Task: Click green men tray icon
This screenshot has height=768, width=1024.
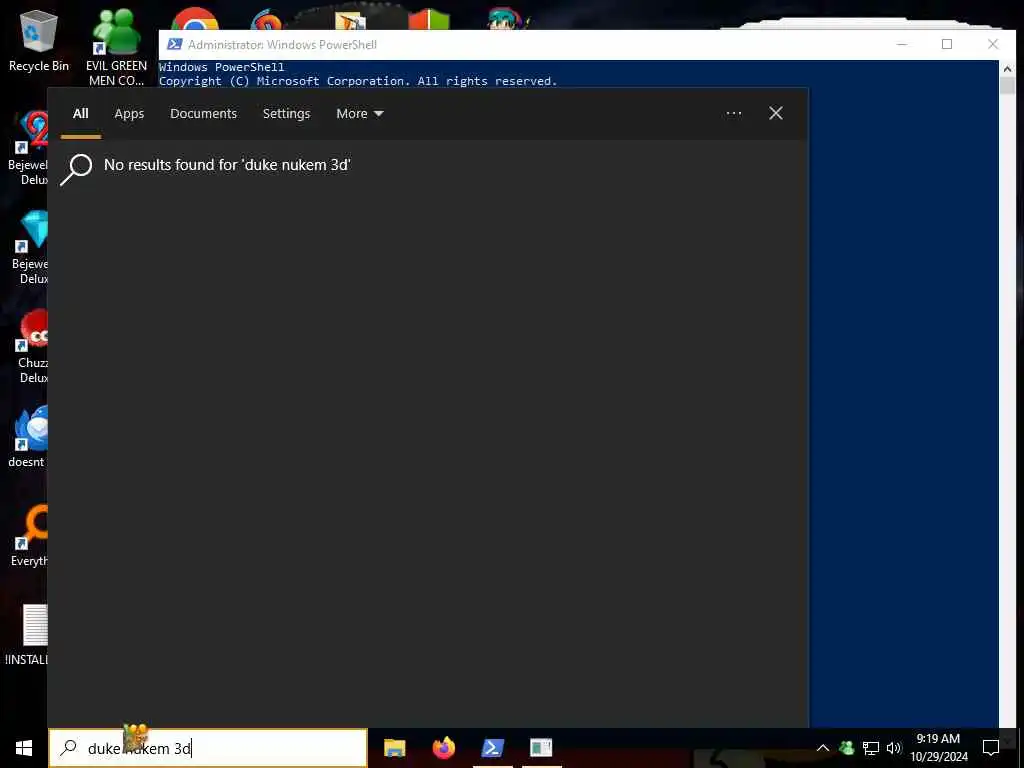Action: tap(846, 748)
